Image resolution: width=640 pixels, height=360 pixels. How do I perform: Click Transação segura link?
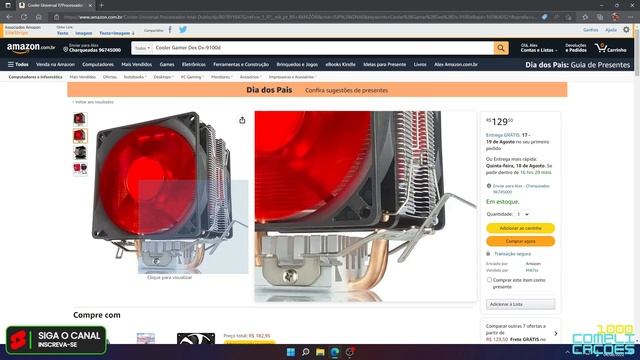(512, 254)
